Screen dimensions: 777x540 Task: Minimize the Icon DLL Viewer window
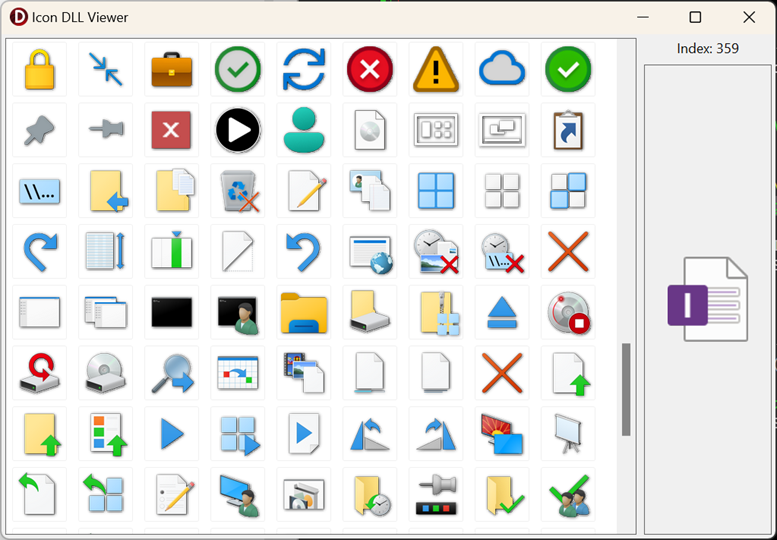click(x=643, y=17)
